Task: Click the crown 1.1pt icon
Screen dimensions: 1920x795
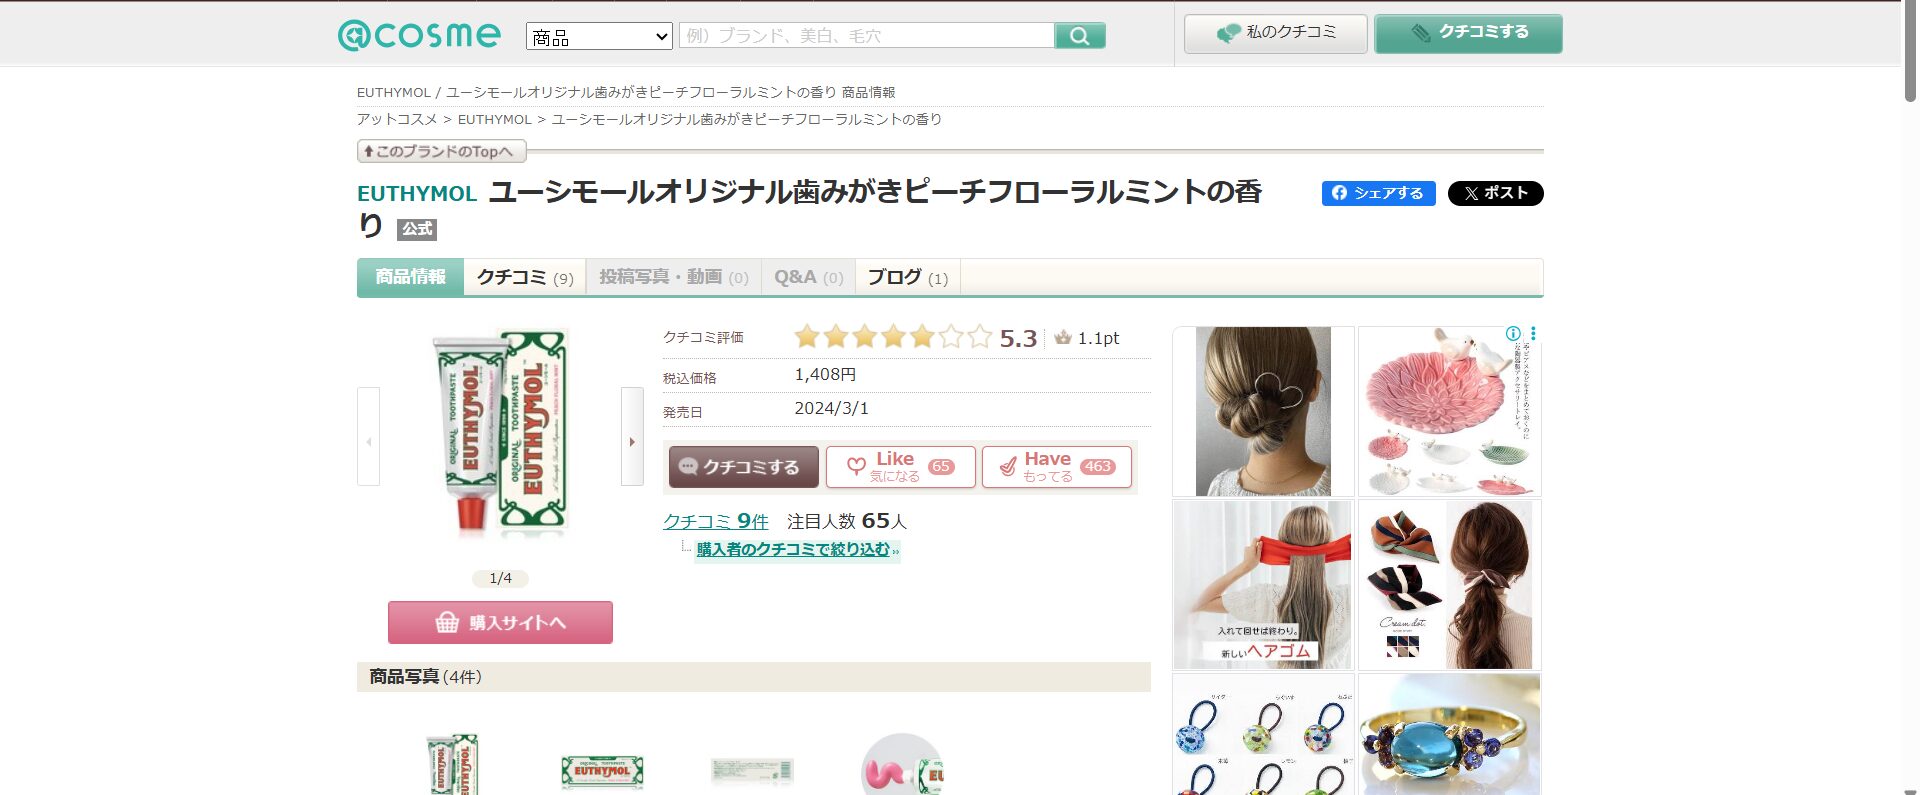Action: 1063,338
